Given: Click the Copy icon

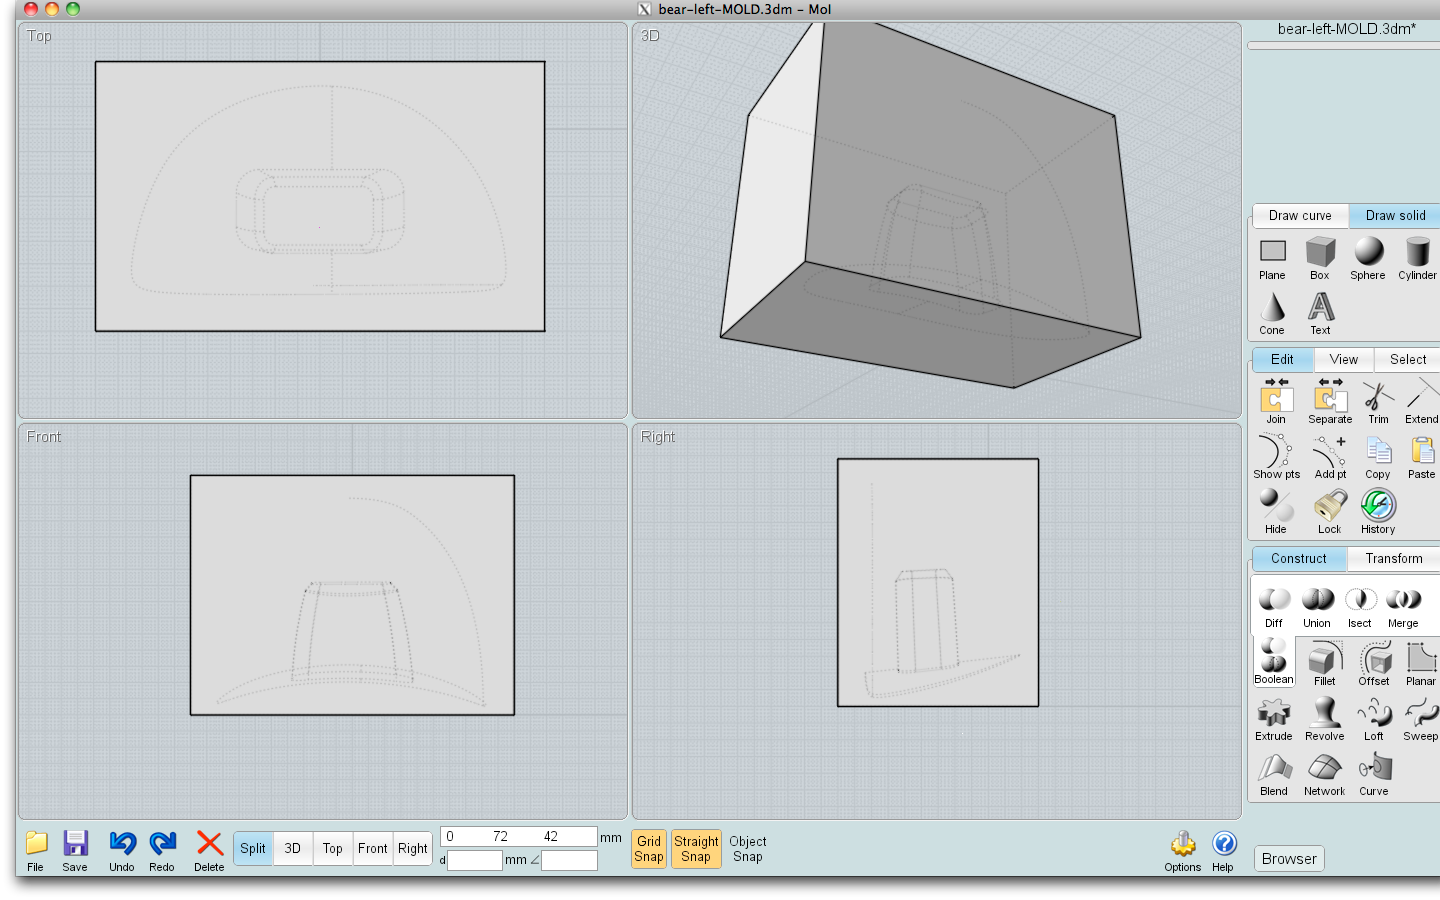Looking at the screenshot, I should click(x=1378, y=457).
